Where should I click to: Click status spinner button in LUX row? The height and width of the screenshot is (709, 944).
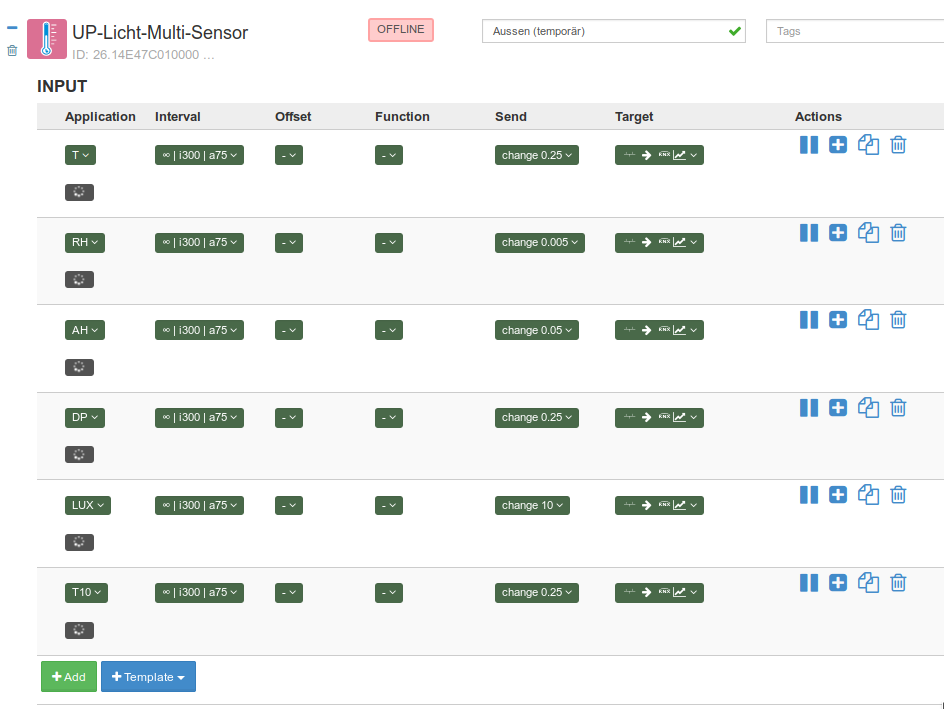[79, 542]
